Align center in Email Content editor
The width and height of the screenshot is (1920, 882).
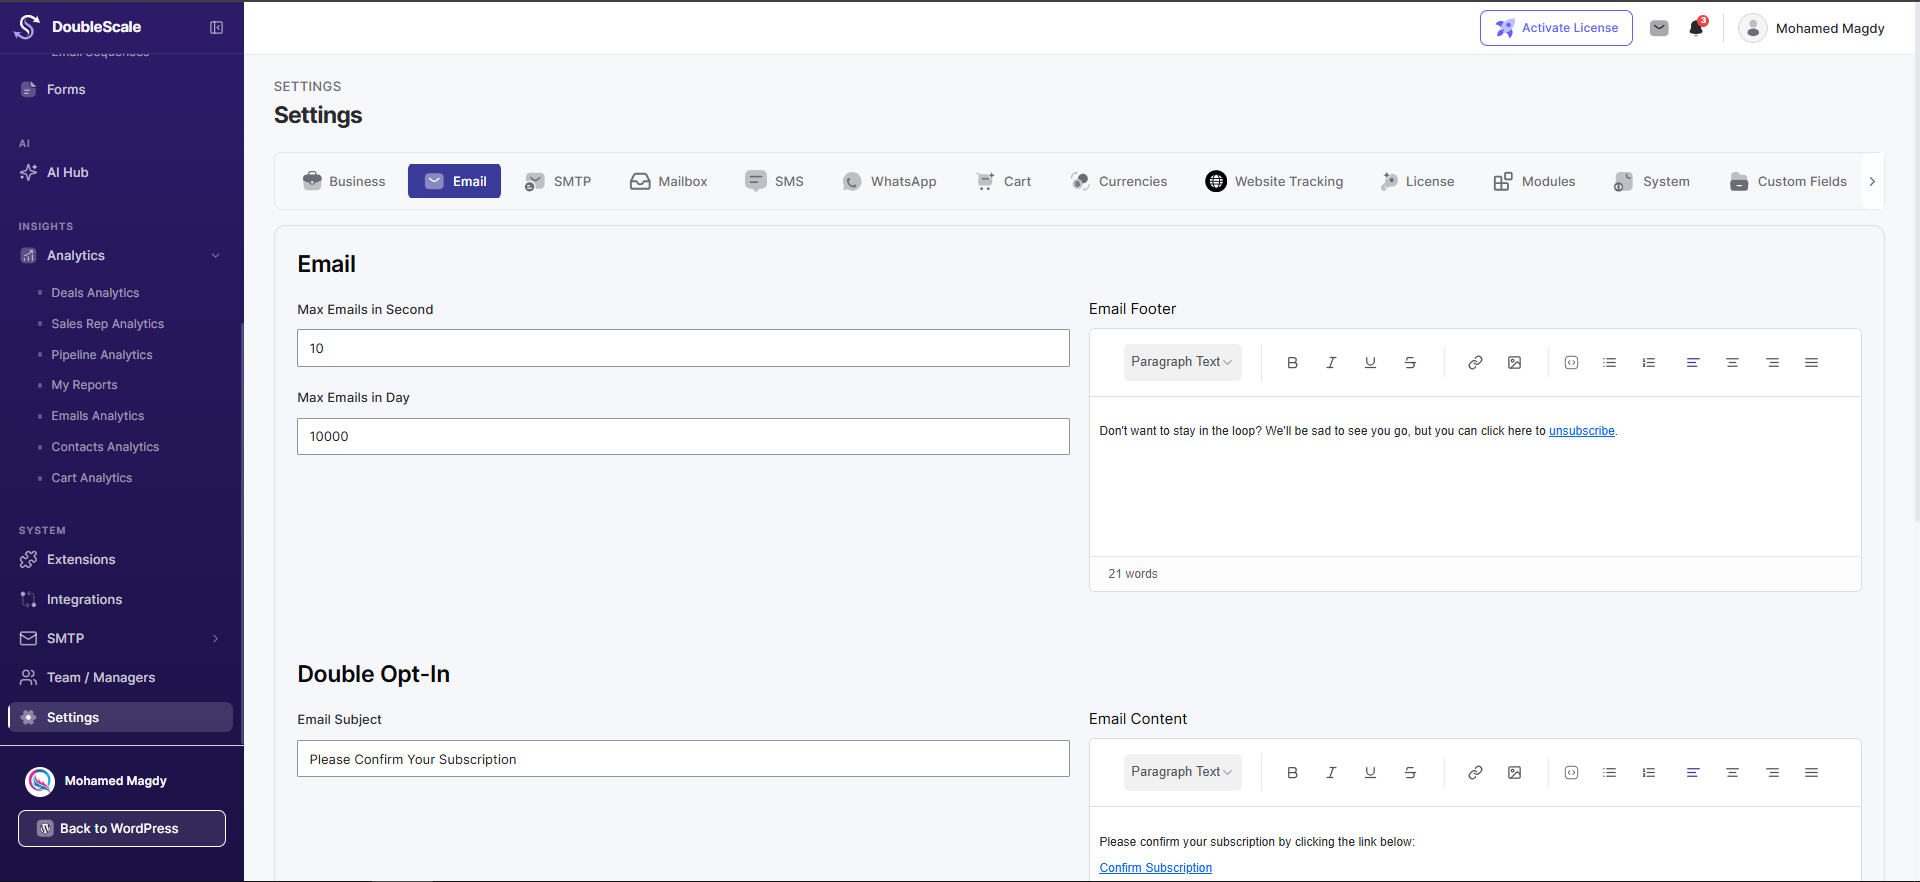1732,773
